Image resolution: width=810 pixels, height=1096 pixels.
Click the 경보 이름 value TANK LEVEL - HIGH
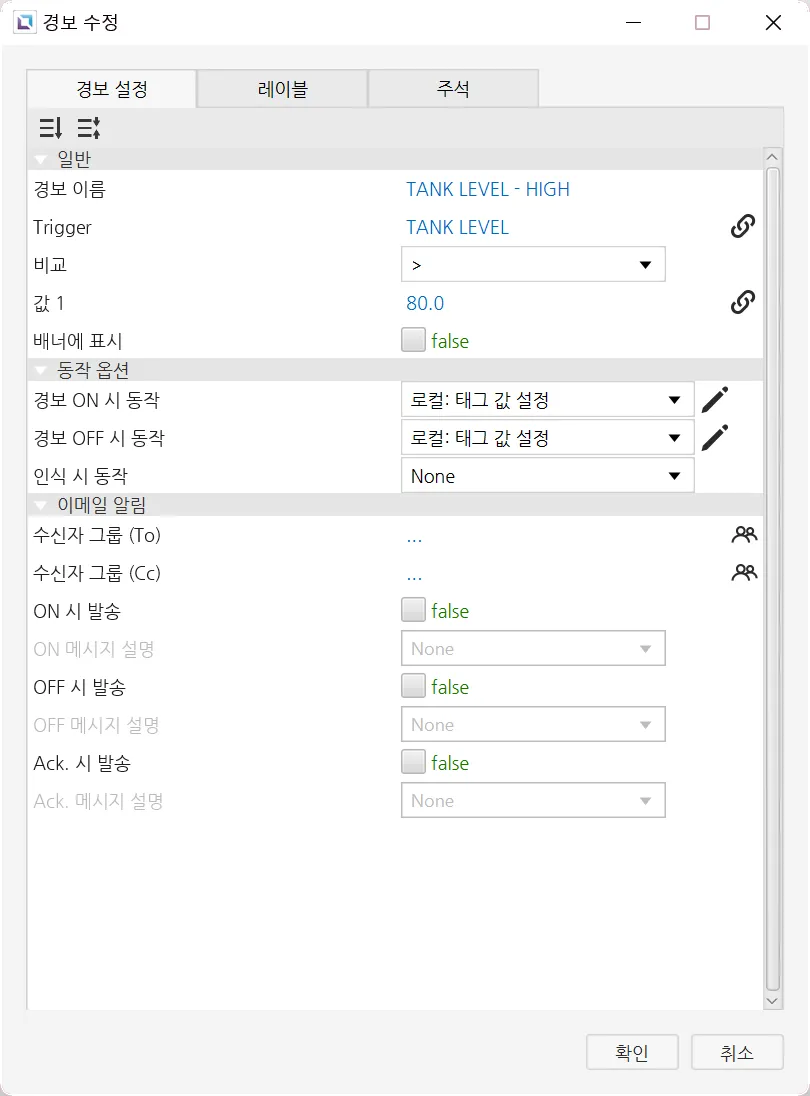click(488, 189)
